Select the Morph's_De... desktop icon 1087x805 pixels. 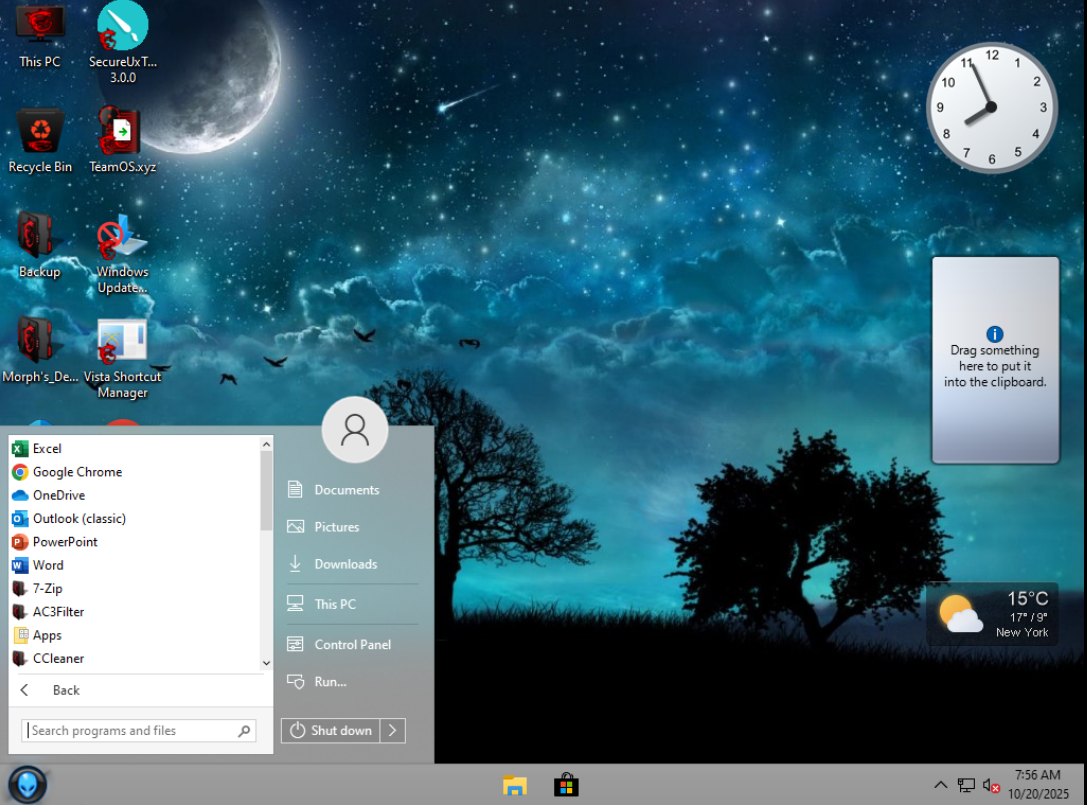(40, 351)
